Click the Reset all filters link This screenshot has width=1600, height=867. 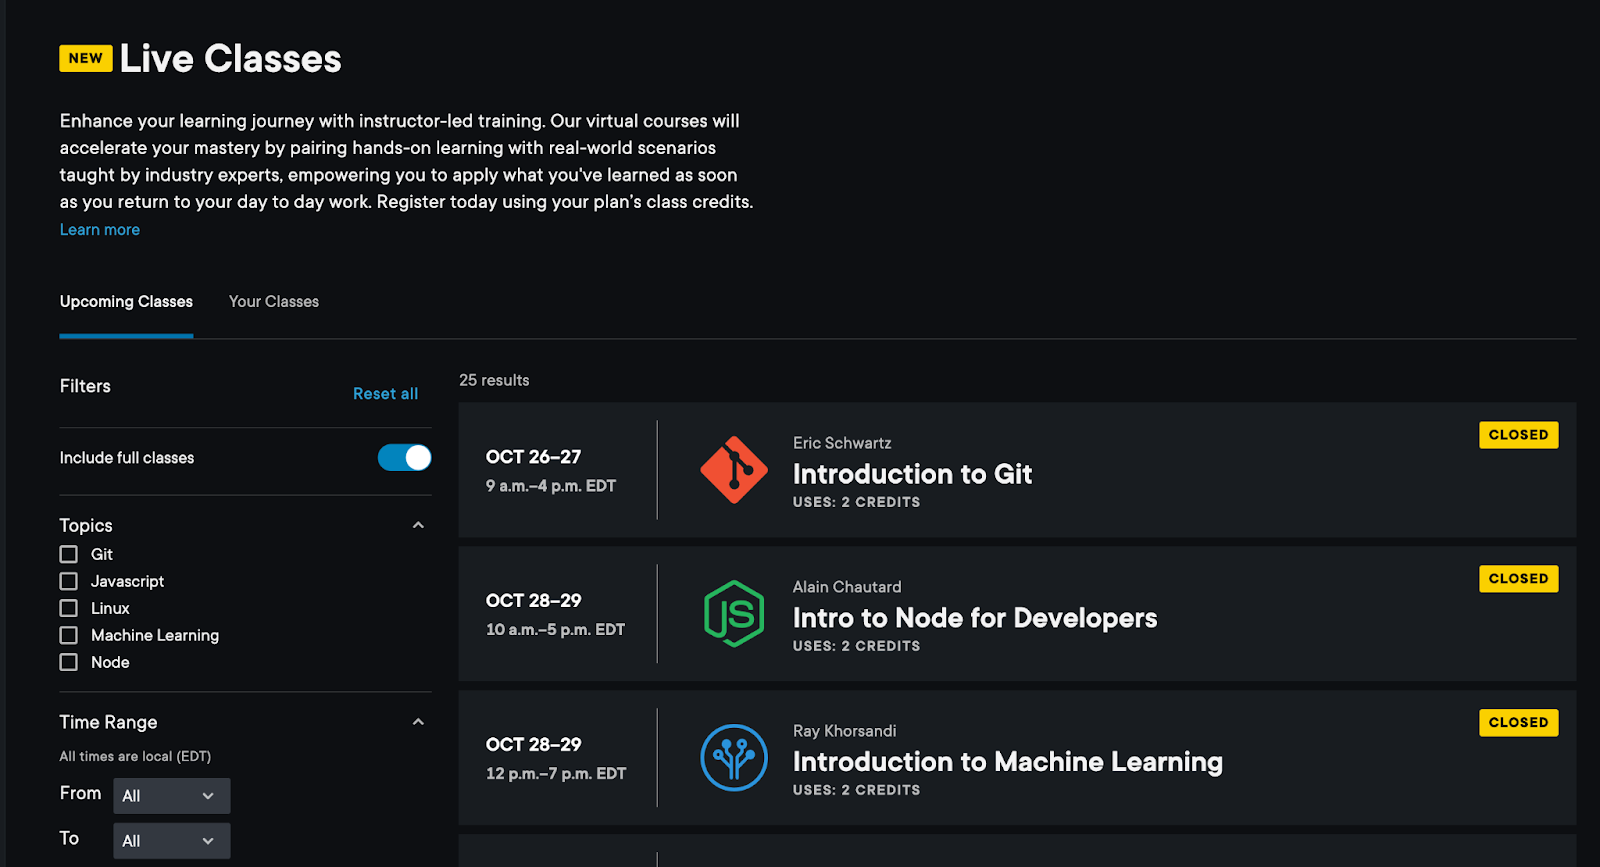[385, 394]
